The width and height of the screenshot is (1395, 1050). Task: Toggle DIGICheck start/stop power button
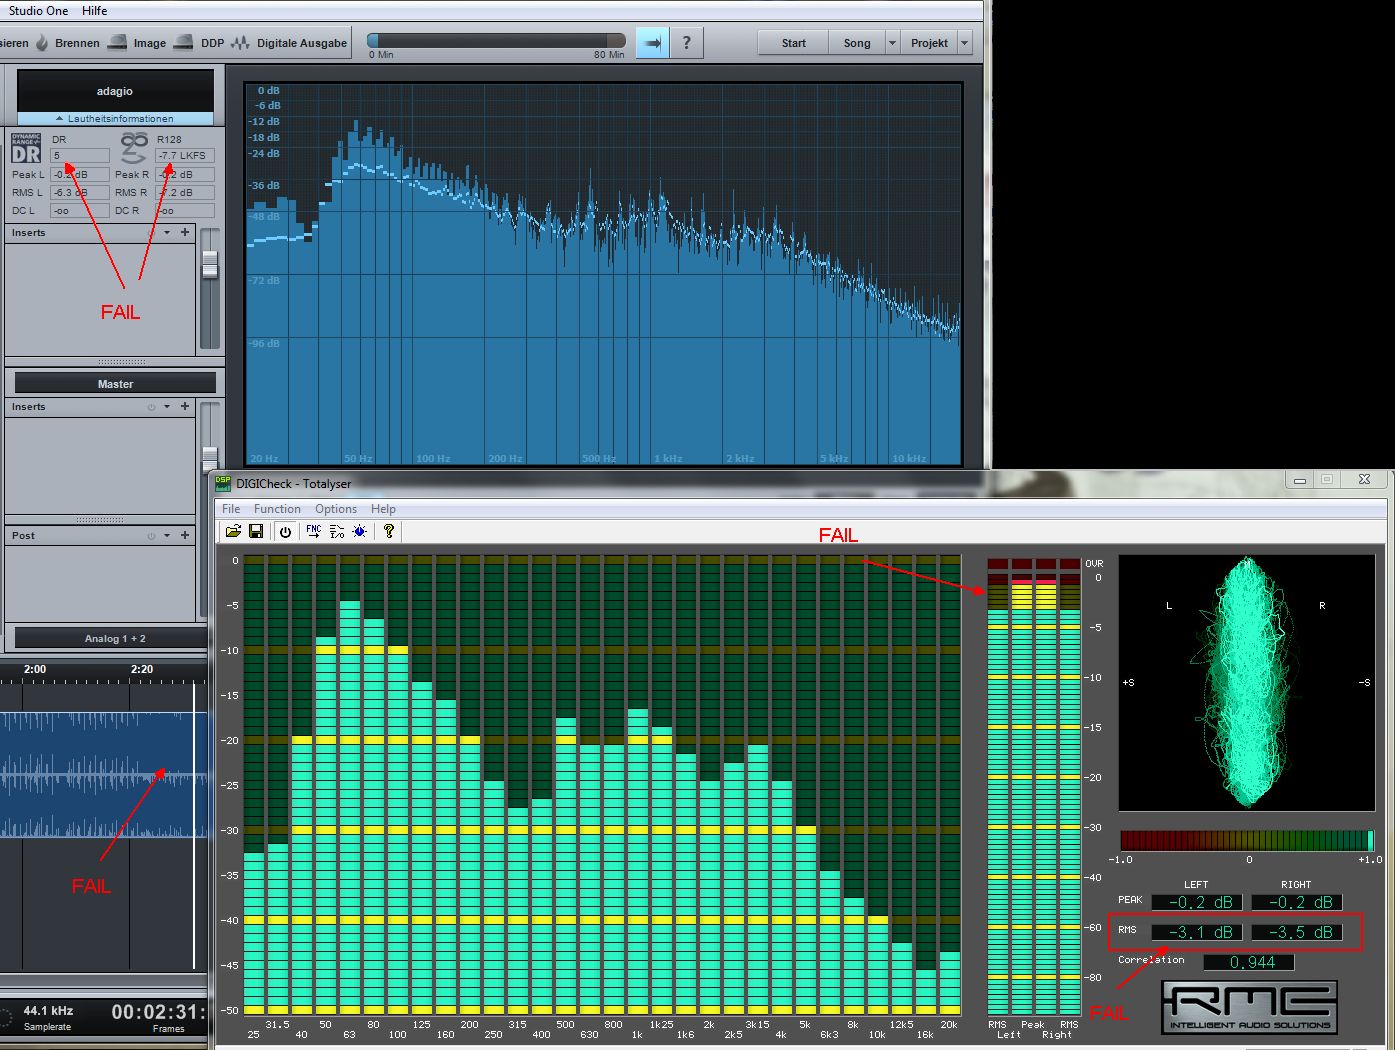click(x=285, y=531)
